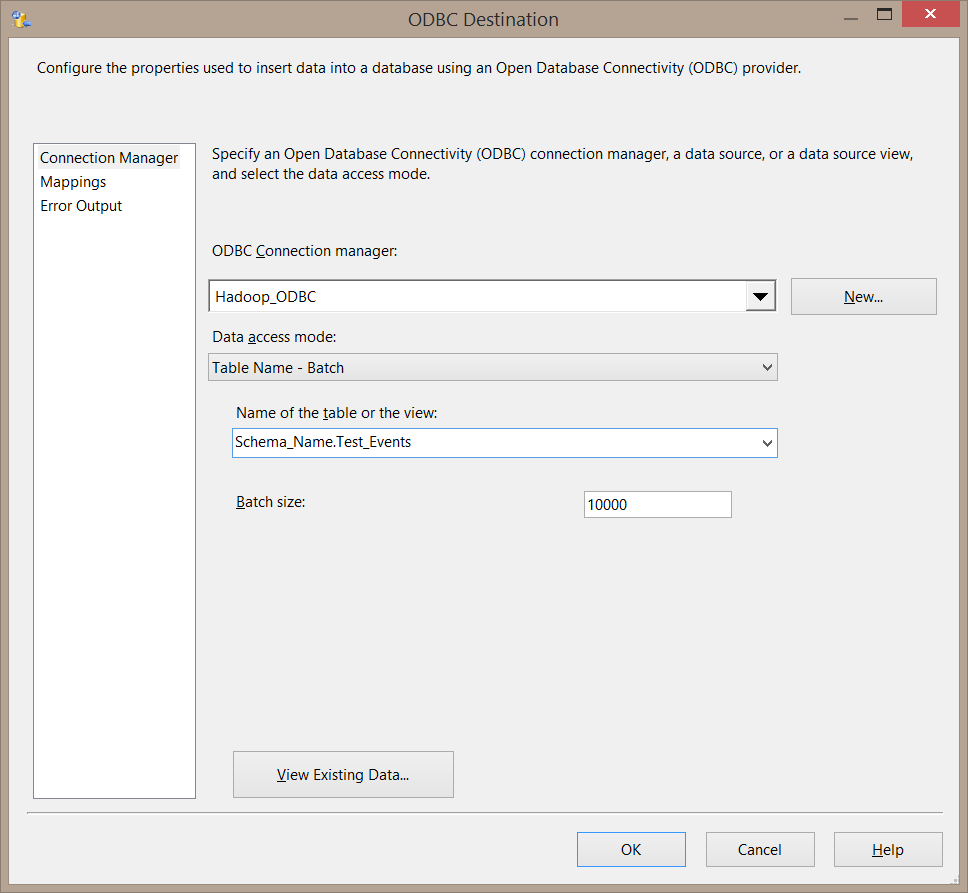Screen dimensions: 968x893
Task: Open View Existing Data dialog
Action: click(x=343, y=774)
